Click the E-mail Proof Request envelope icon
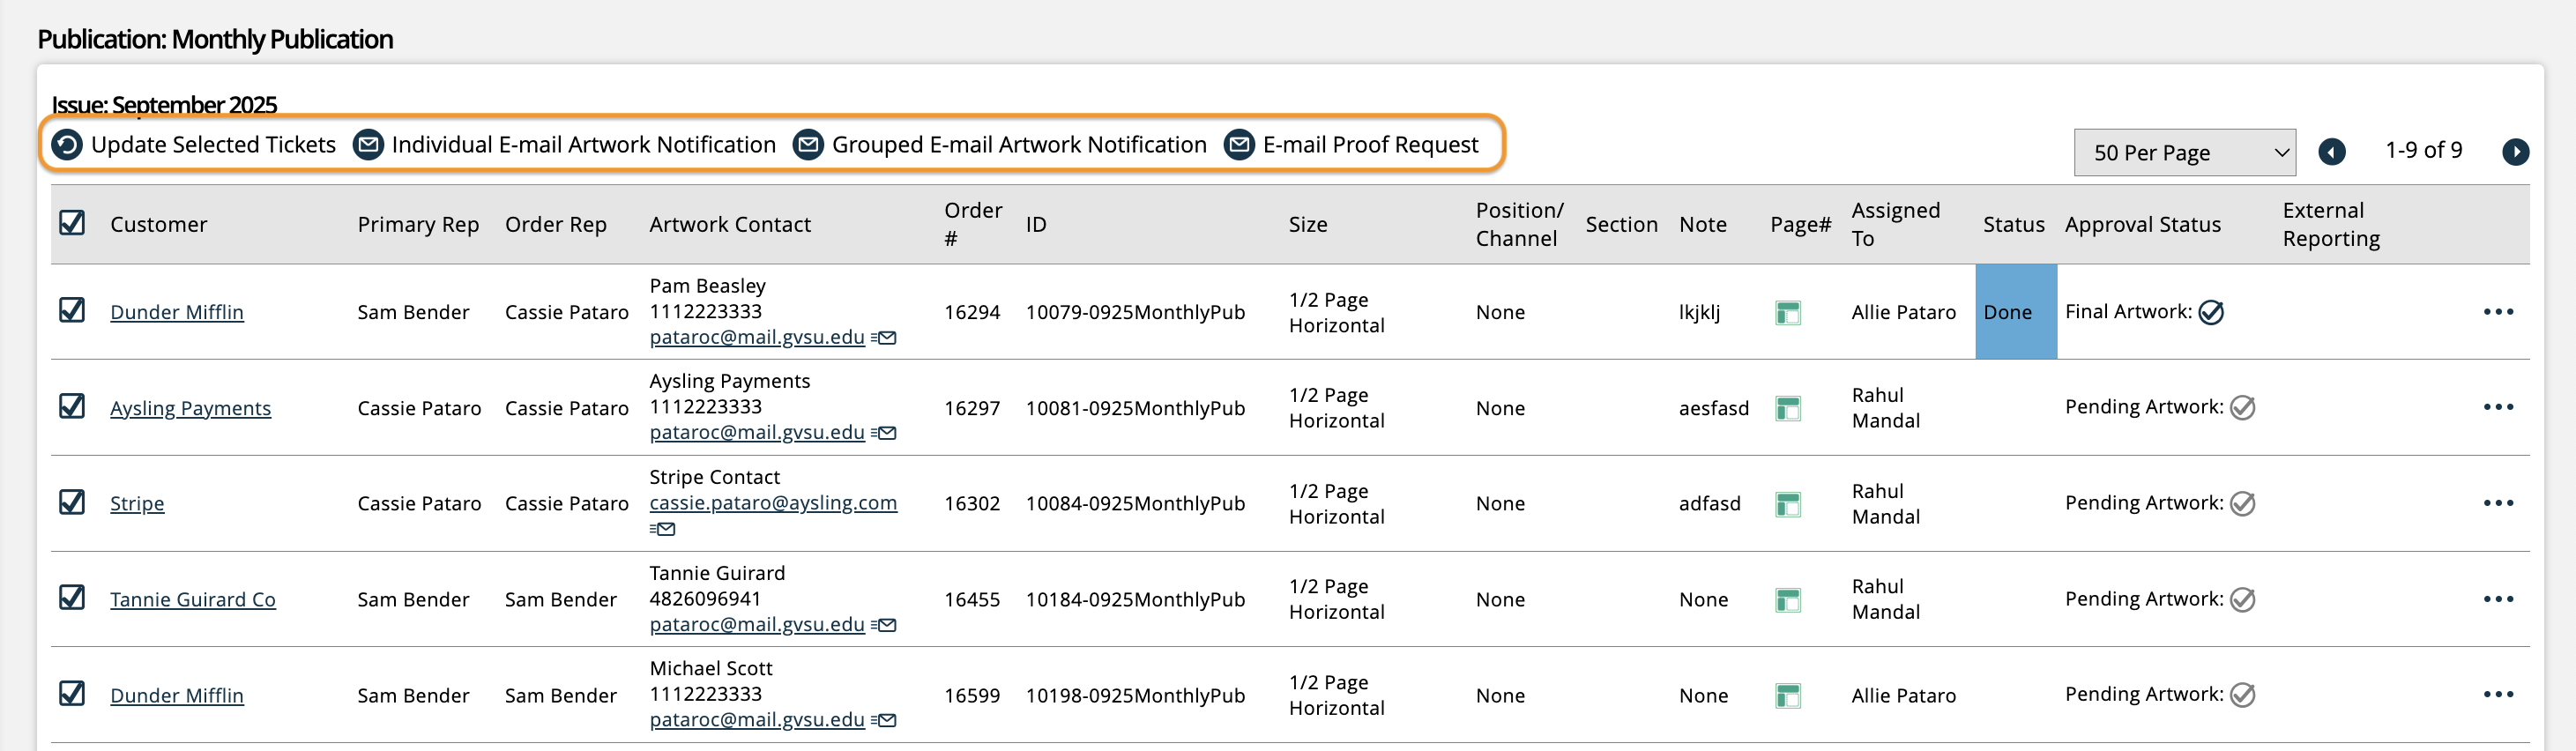This screenshot has width=2576, height=751. 1239,145
